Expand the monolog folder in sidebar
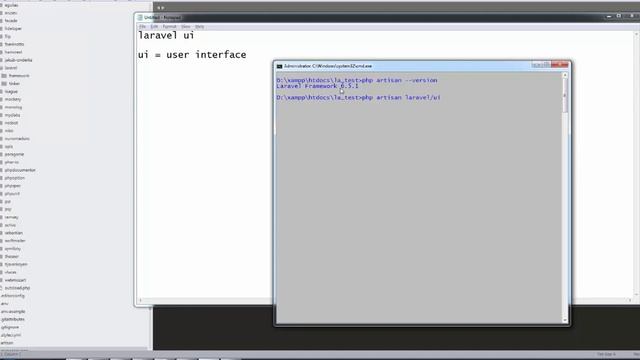 tap(13, 107)
